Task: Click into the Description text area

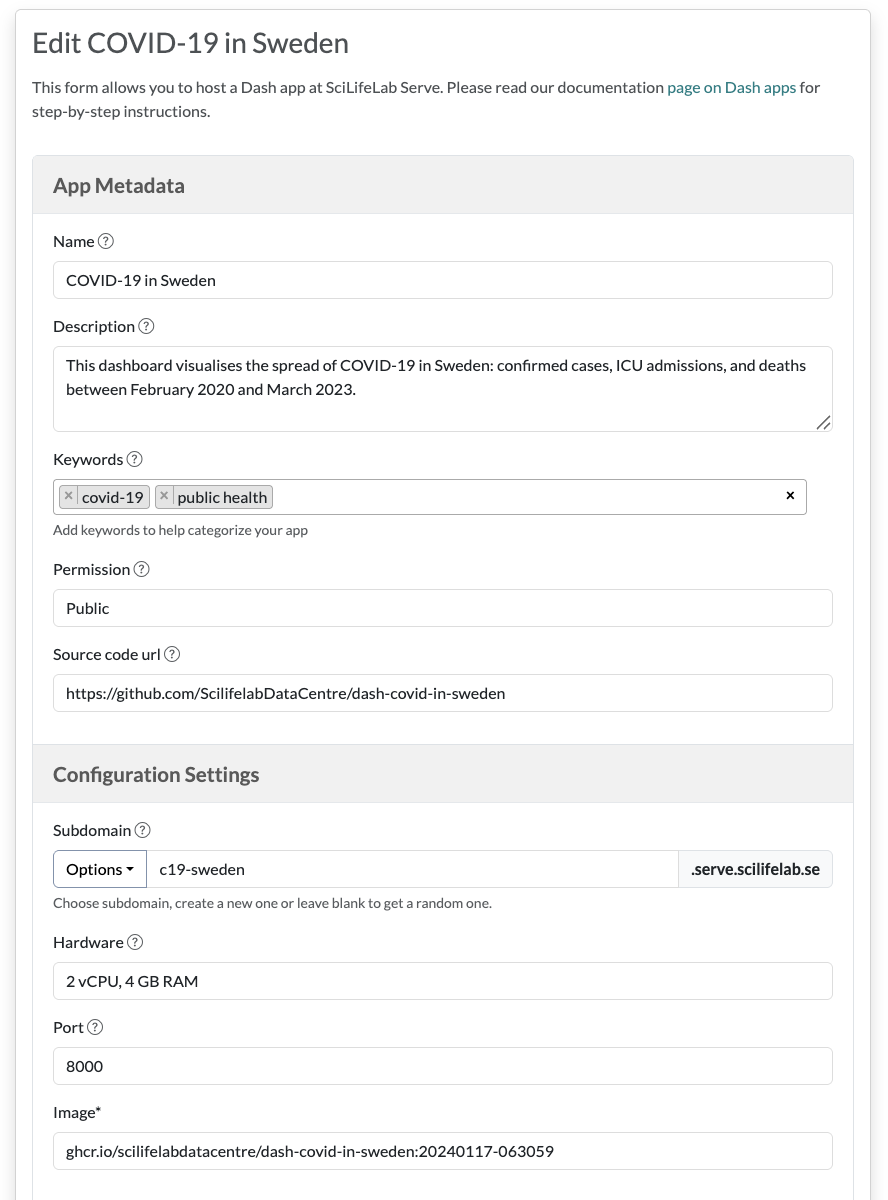Action: tap(442, 389)
